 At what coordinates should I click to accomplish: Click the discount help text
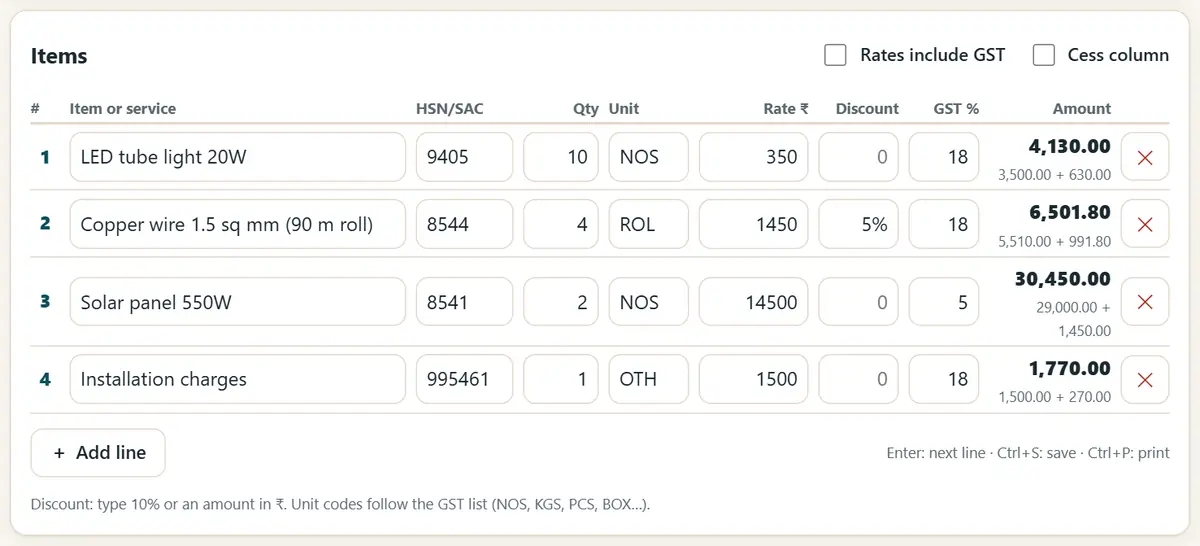click(340, 504)
